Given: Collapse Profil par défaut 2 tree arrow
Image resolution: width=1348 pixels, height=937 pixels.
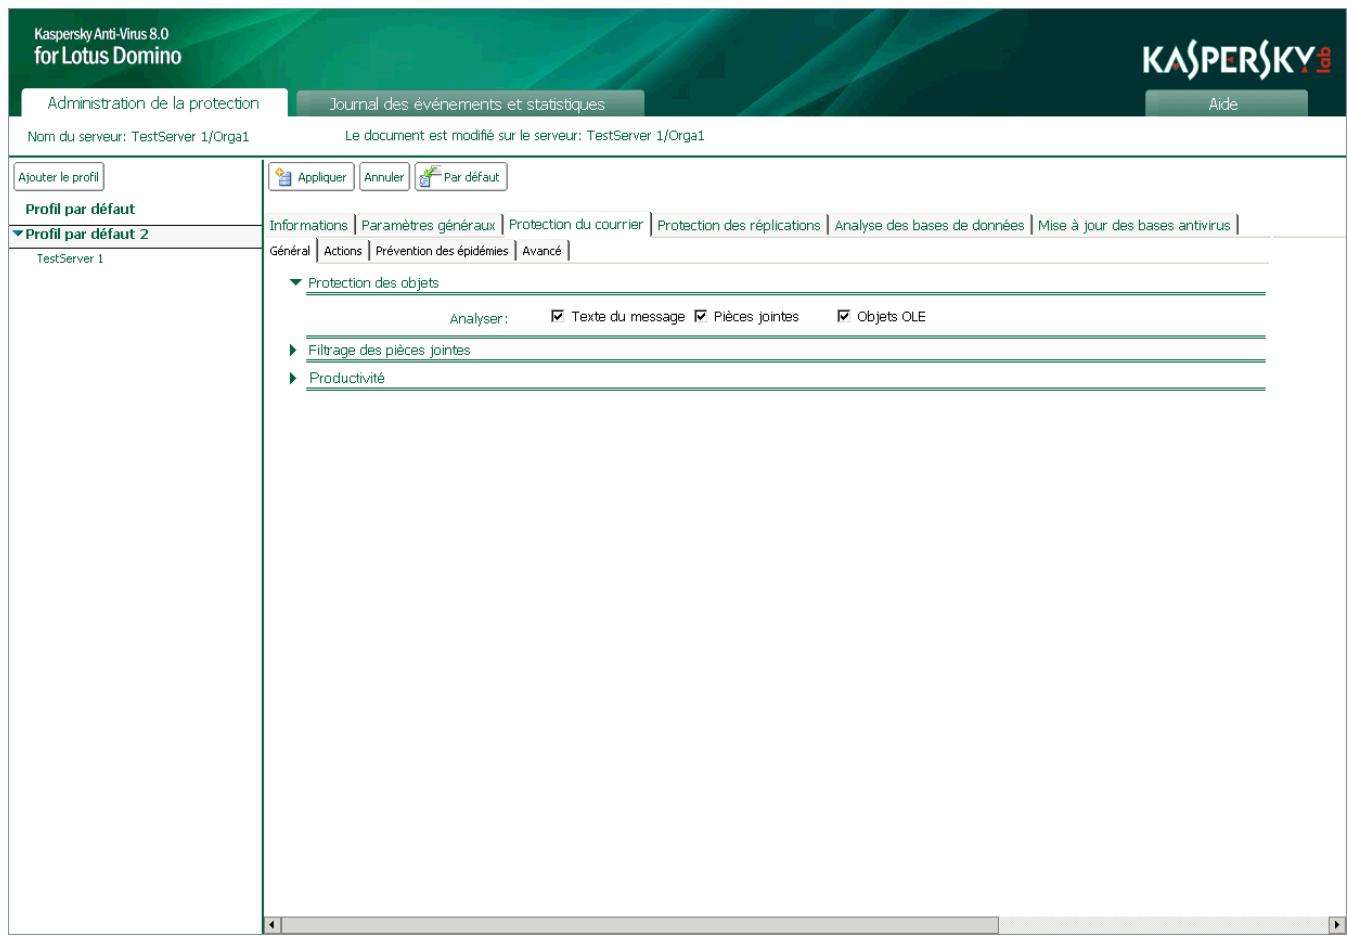Looking at the screenshot, I should pos(17,234).
